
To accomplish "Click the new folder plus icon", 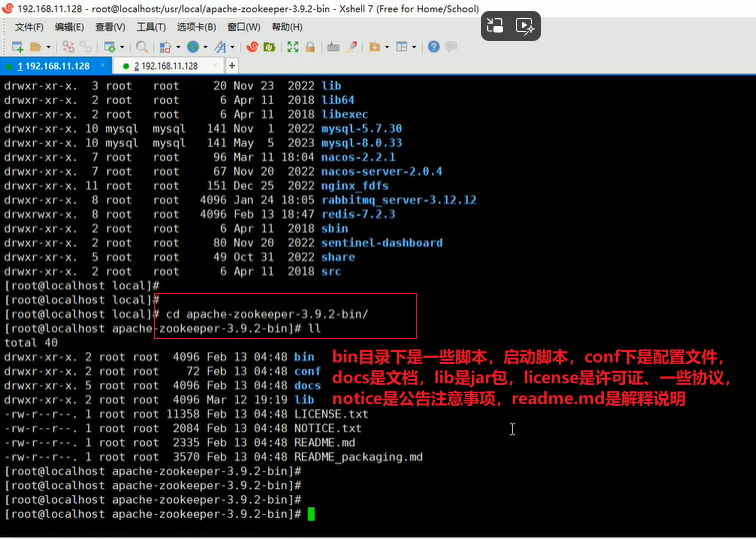I will coord(374,47).
